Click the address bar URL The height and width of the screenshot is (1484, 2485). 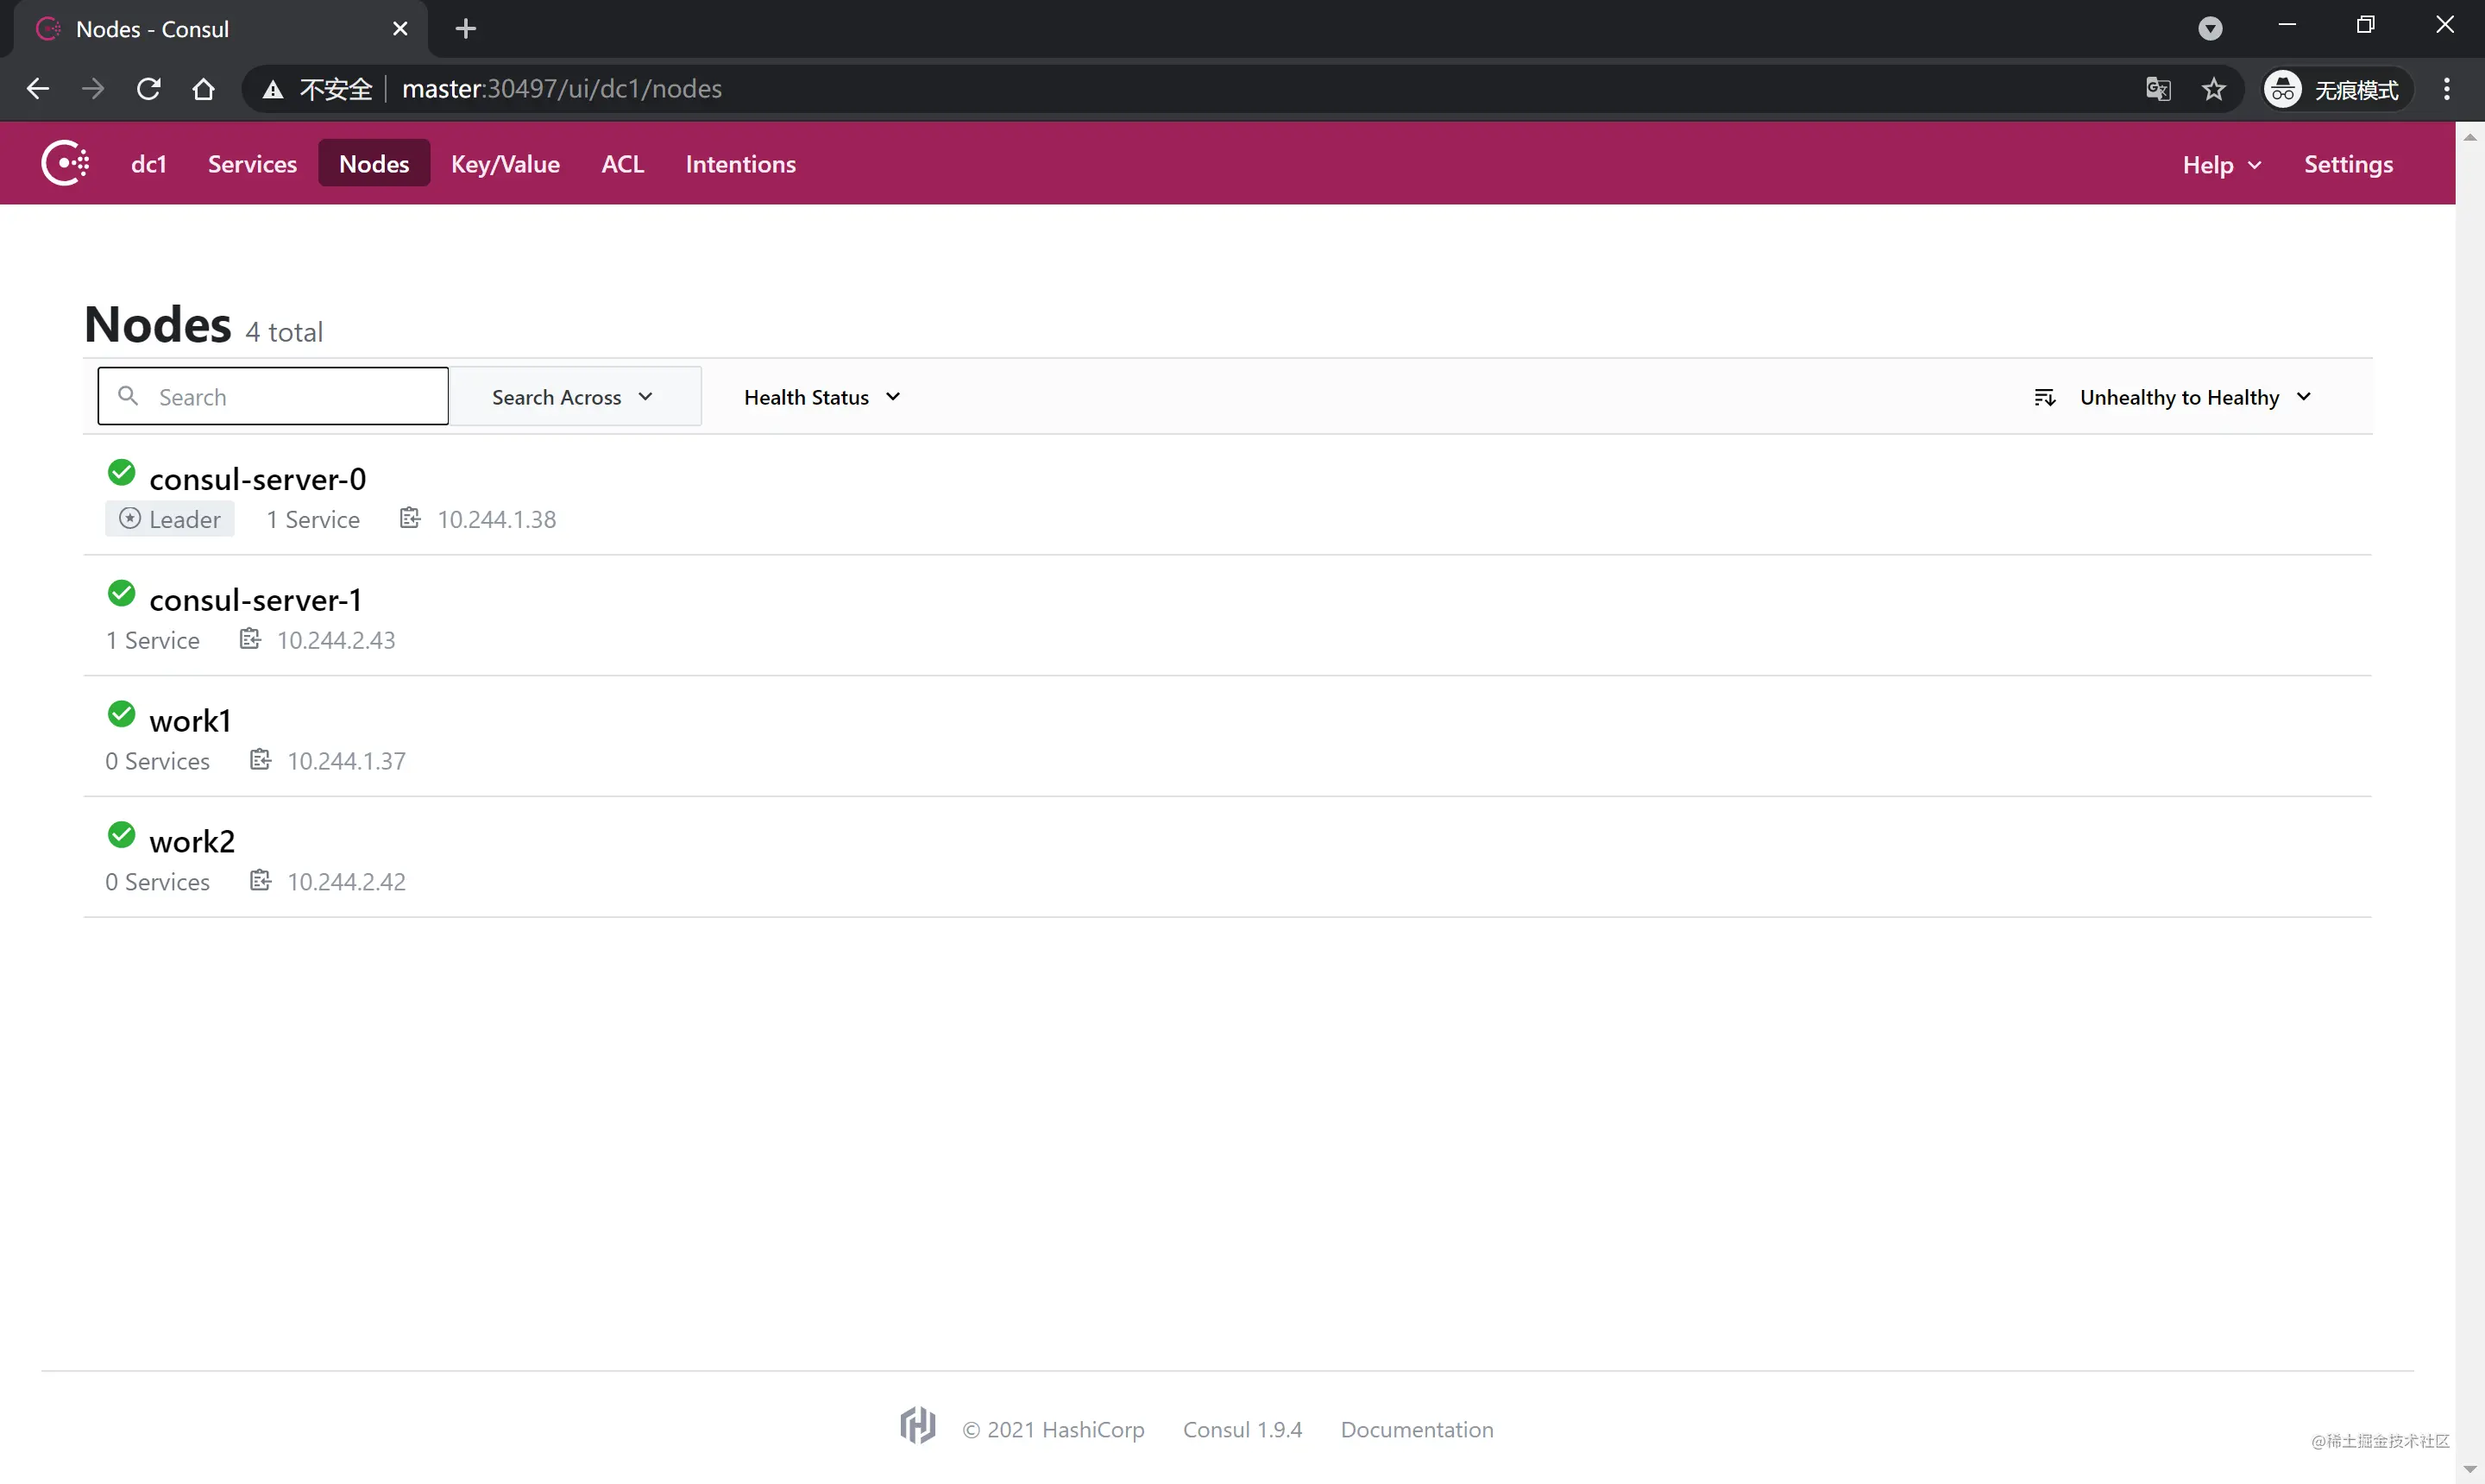562,89
